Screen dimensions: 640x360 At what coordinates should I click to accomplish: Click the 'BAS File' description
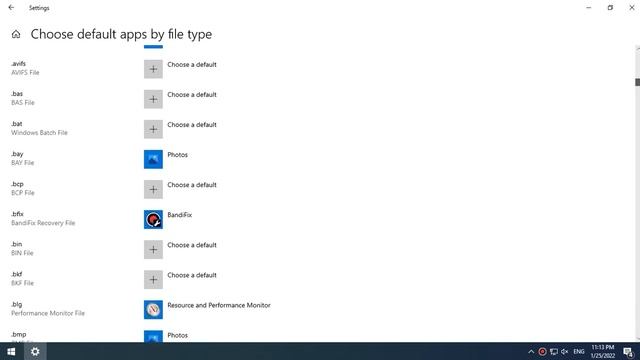22,102
